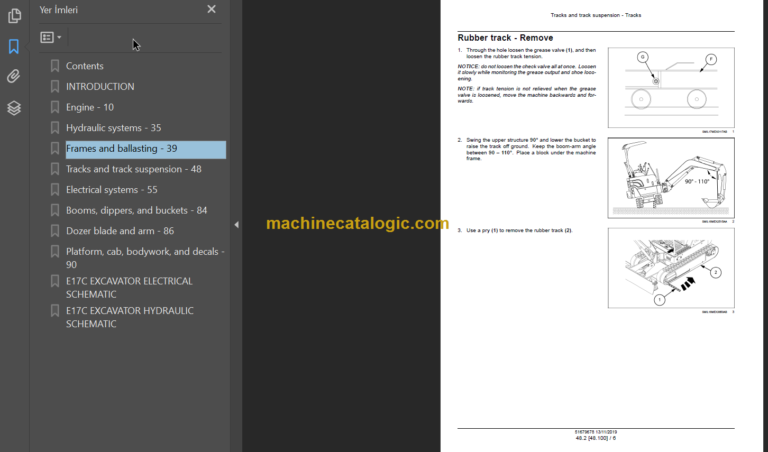This screenshot has width=768, height=452.
Task: Select Frames and ballasting - 39 bookmark
Action: (x=146, y=149)
